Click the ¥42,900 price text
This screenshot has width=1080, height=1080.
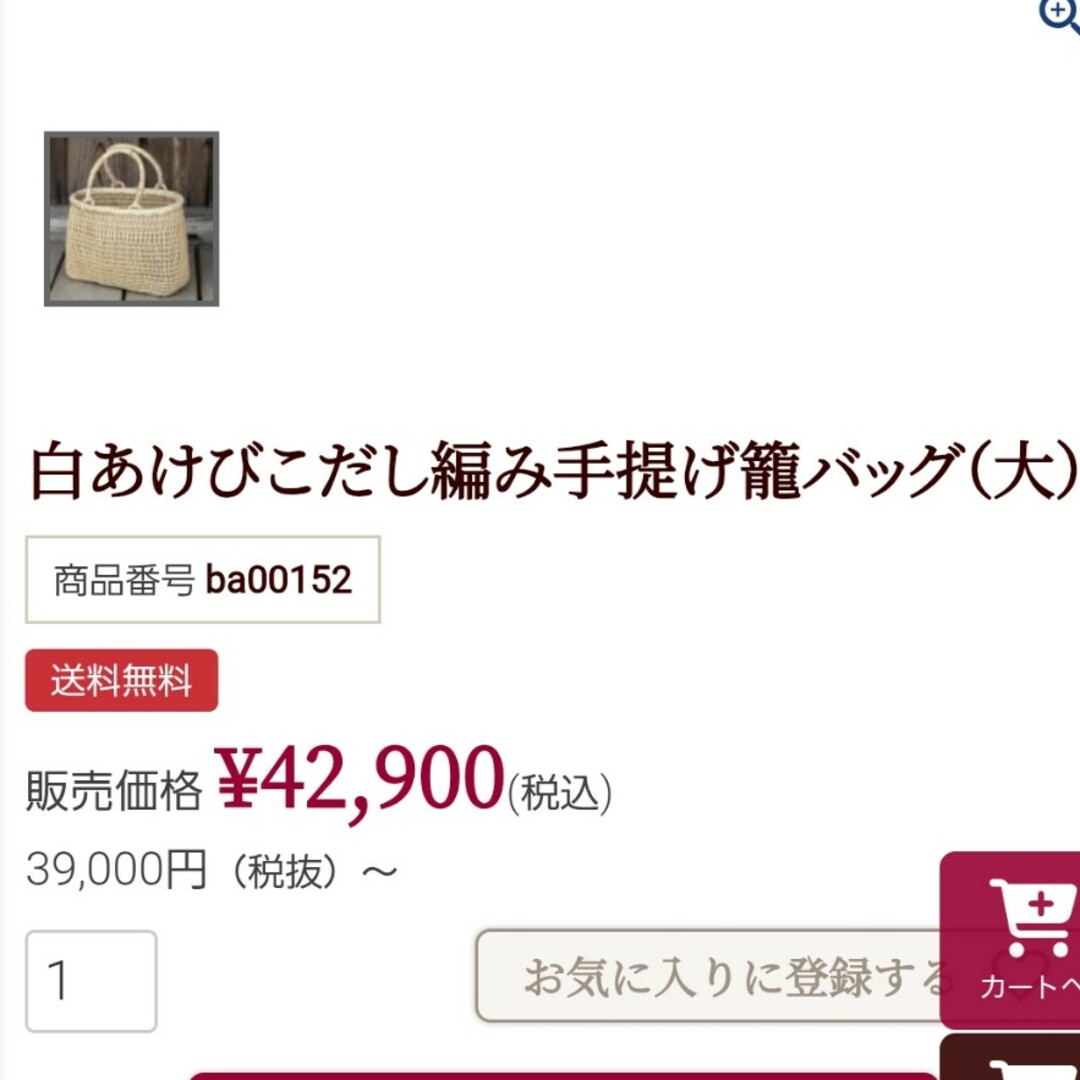360,782
